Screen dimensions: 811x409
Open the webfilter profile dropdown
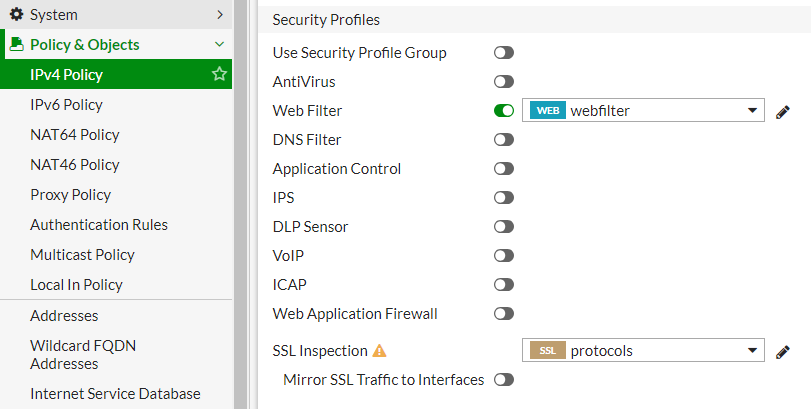643,110
